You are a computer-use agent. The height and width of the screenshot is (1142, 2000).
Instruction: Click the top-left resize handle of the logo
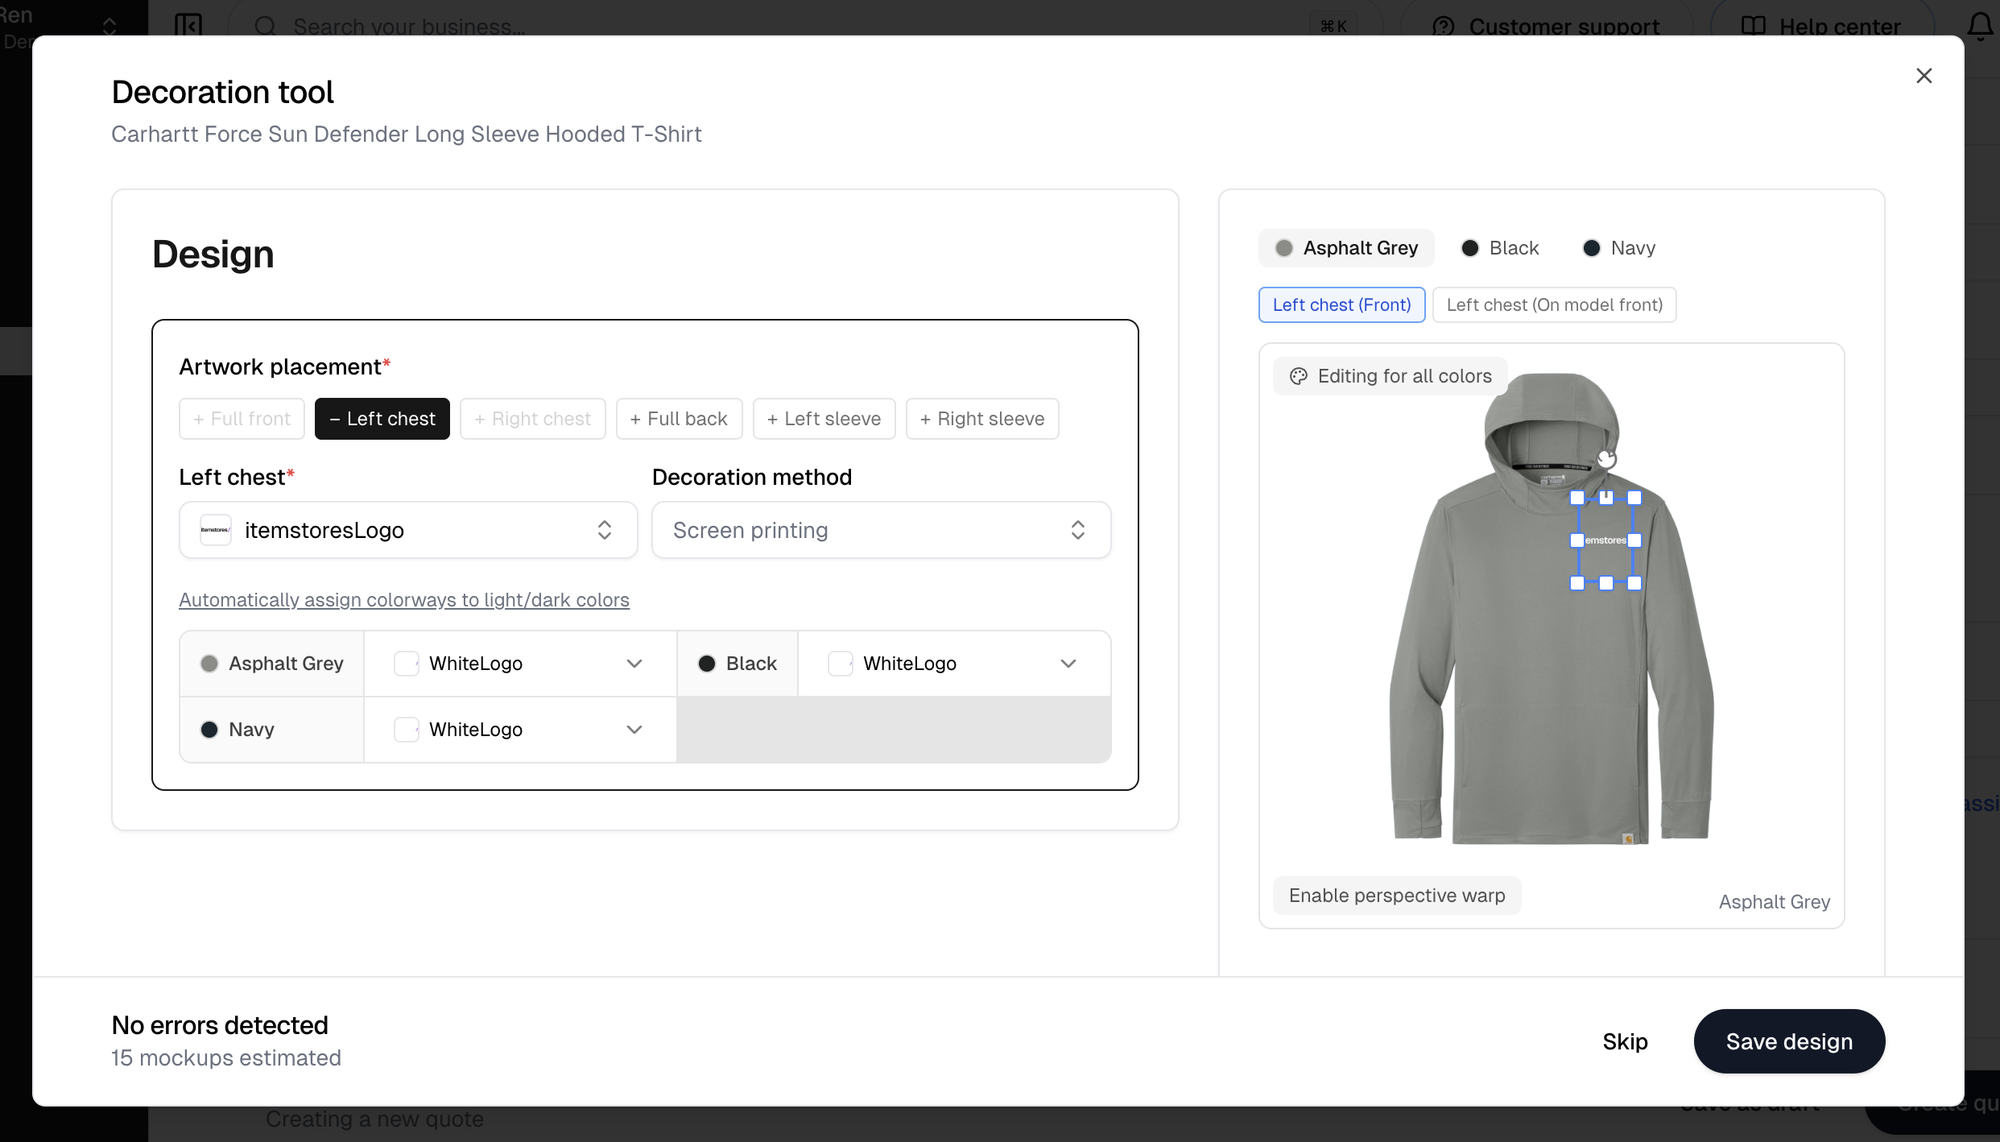pyautogui.click(x=1577, y=498)
